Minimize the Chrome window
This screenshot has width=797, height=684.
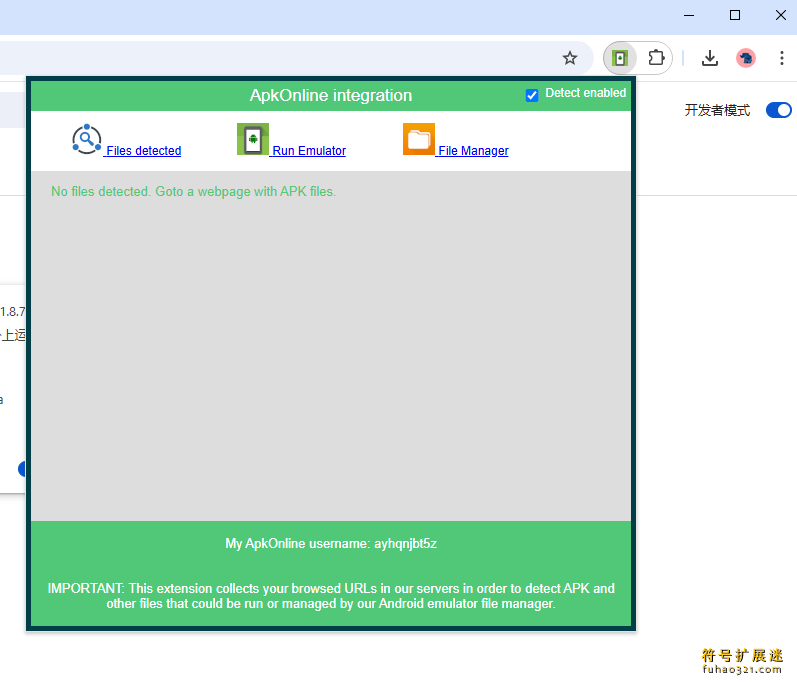(689, 15)
